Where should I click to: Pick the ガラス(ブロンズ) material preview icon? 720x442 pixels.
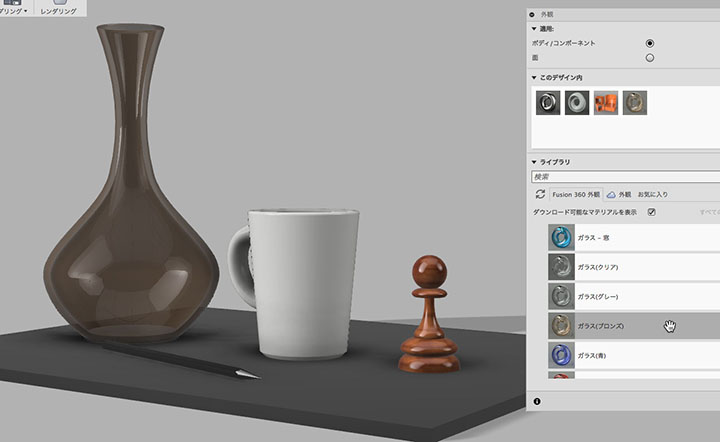click(561, 325)
